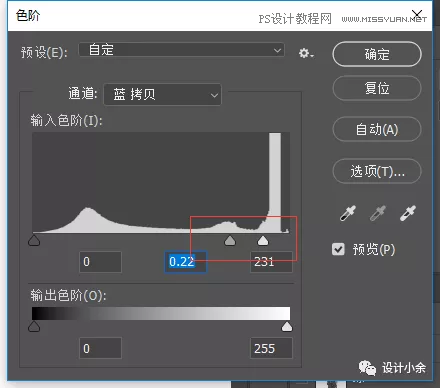Click the 选项(T)... options button

tap(377, 171)
